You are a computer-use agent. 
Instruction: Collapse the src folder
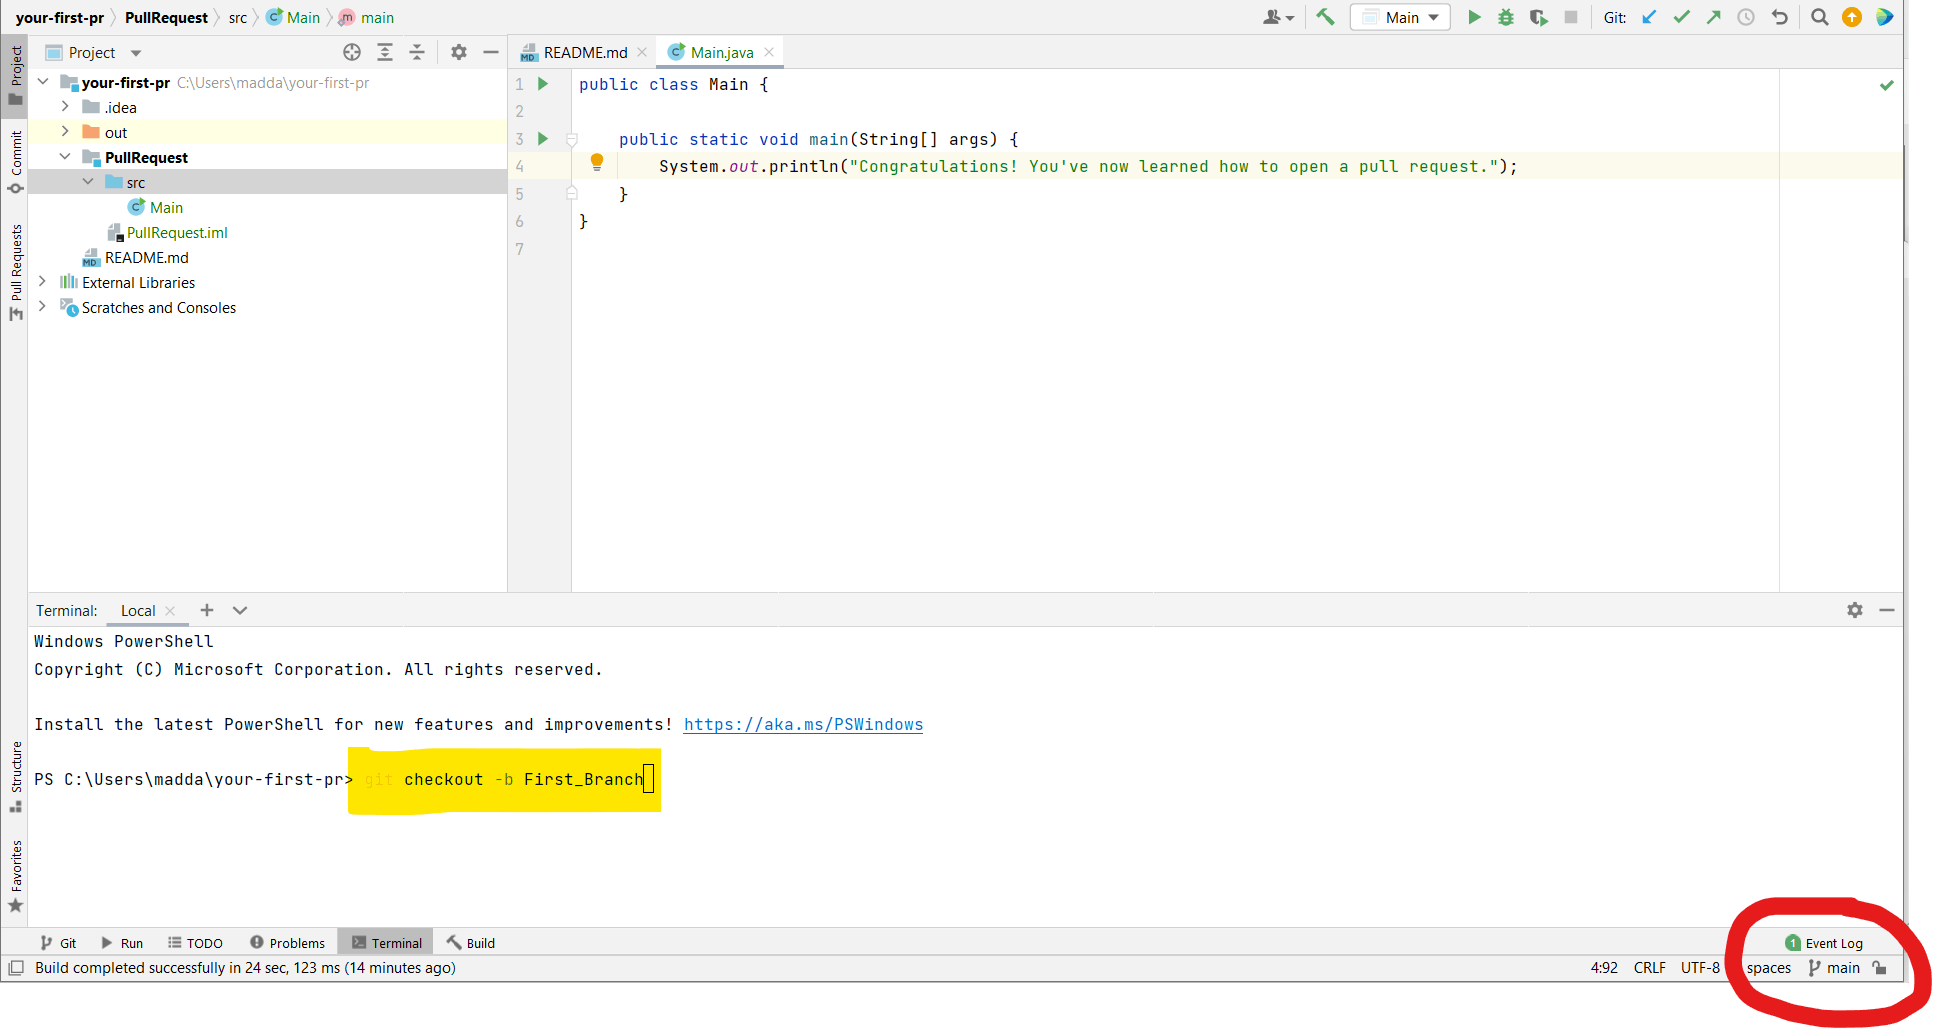click(x=88, y=182)
